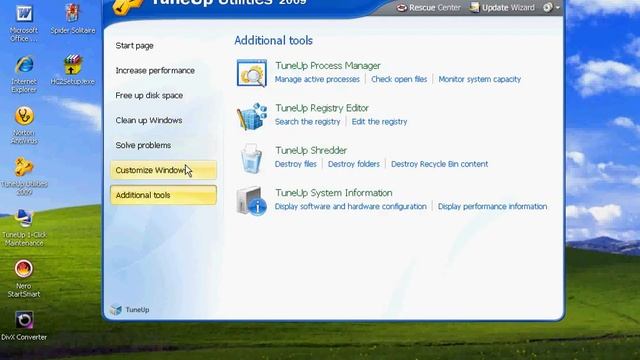Click Check open files link

tap(399, 79)
